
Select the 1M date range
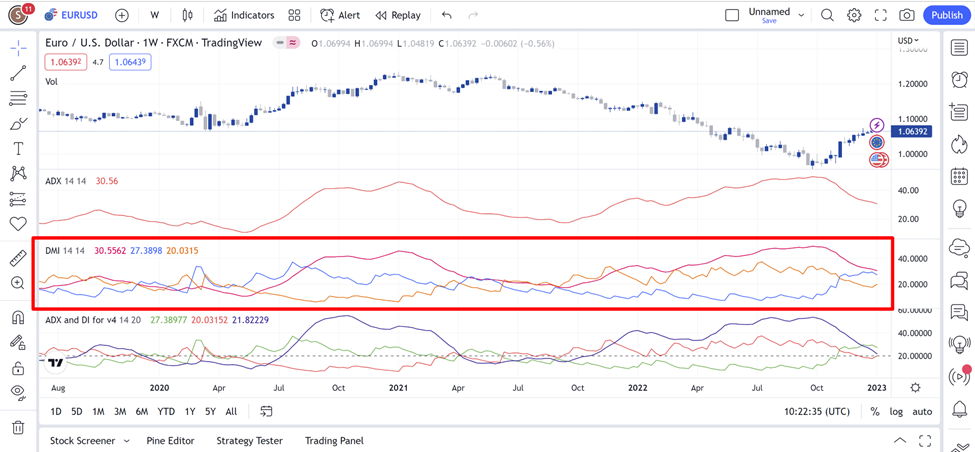(x=98, y=412)
